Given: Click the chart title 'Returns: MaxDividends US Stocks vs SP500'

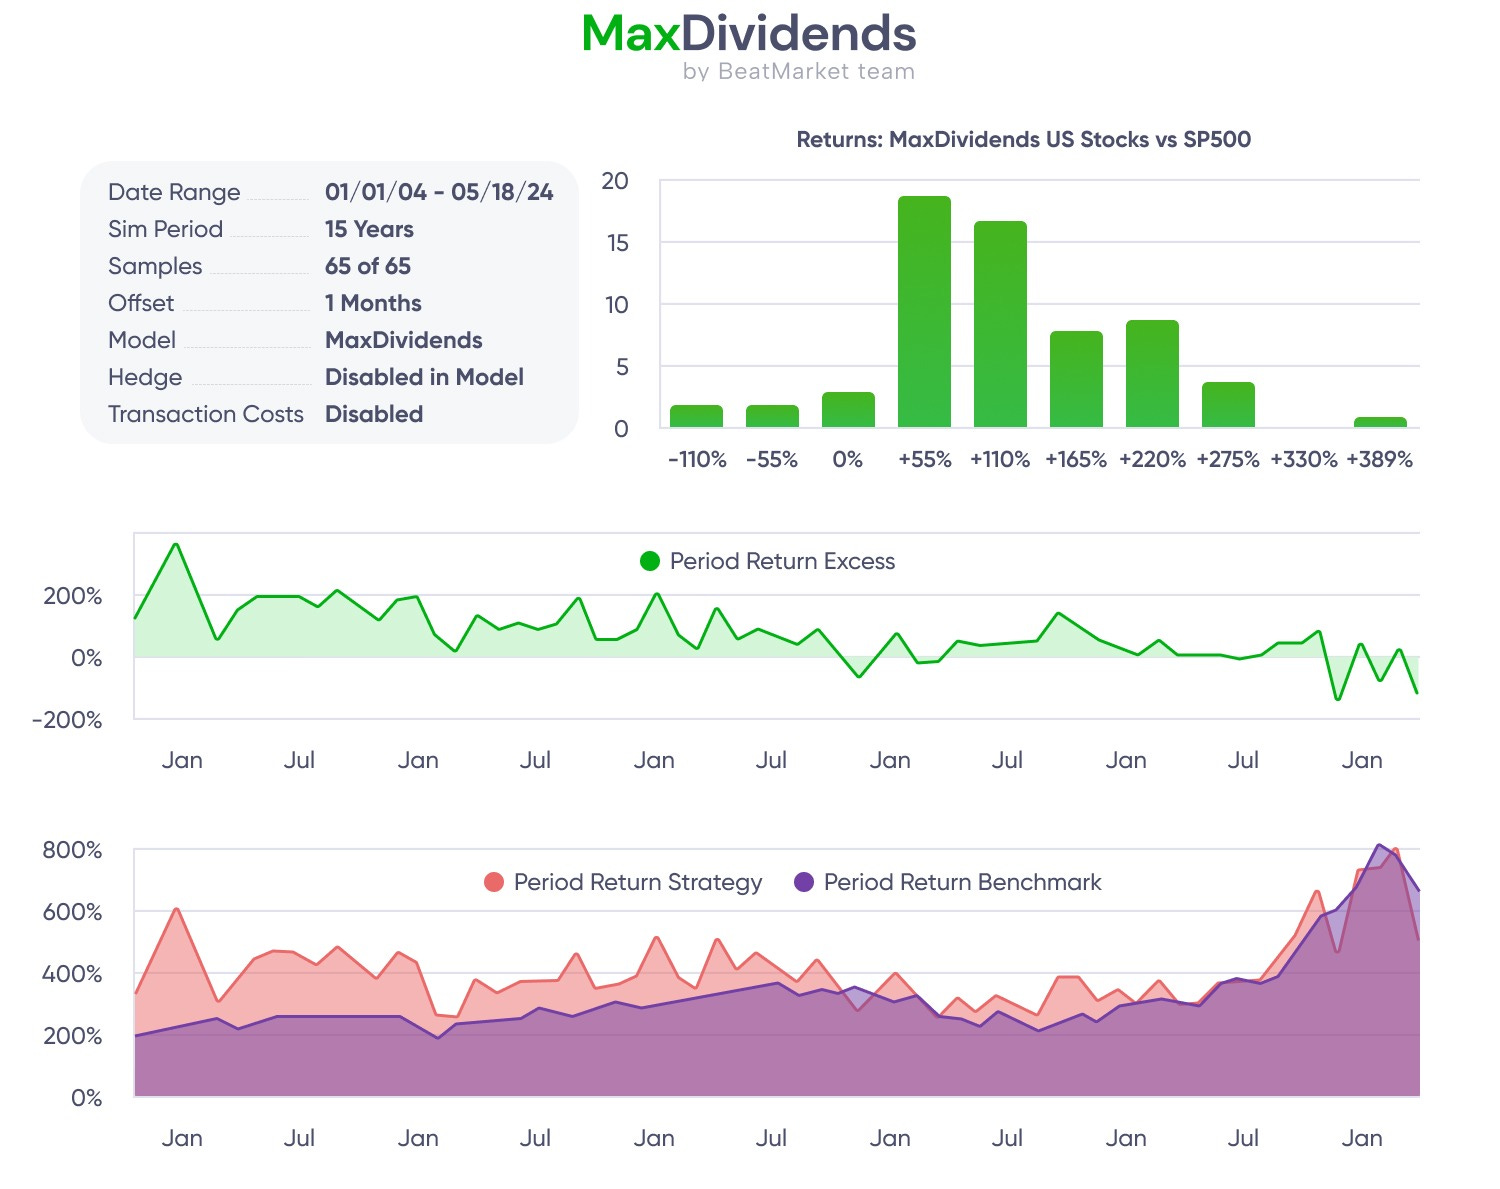Looking at the screenshot, I should tap(1023, 139).
